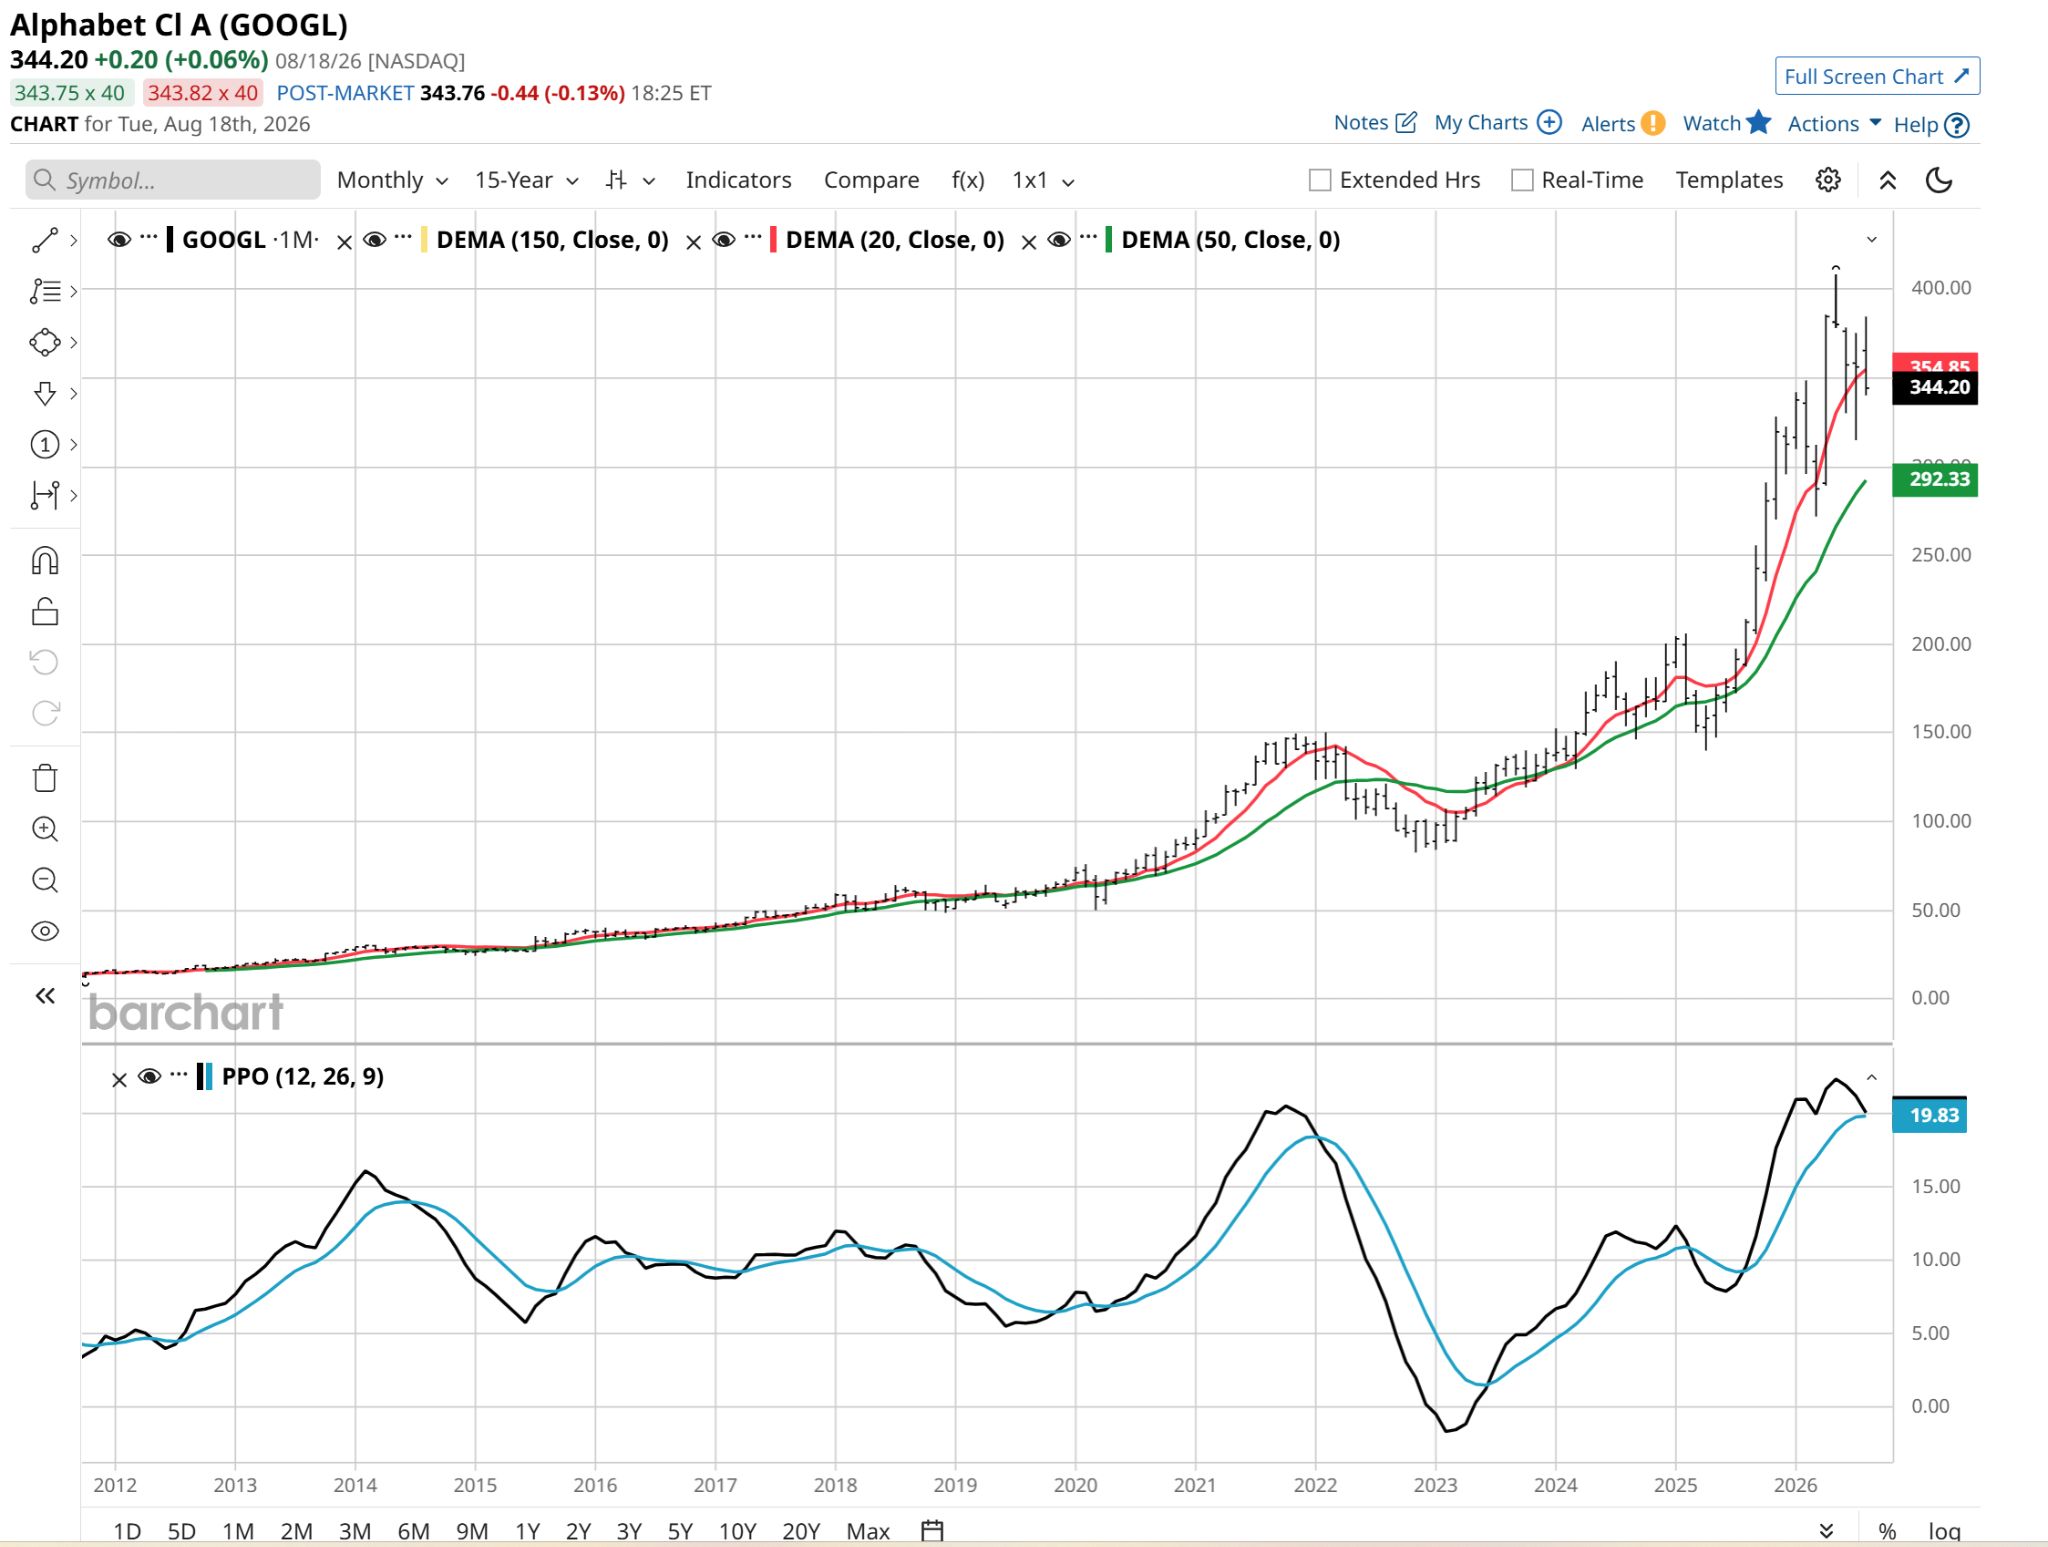This screenshot has width=2048, height=1547.
Task: Select the trend line drawing tool
Action: 45,240
